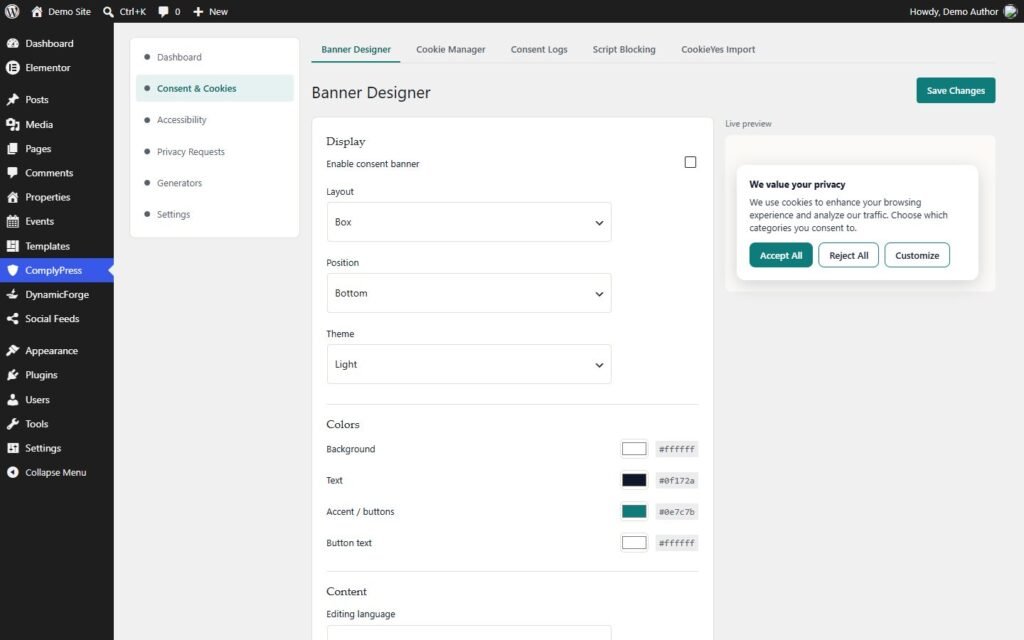Click the Media icon in sidebar
The width and height of the screenshot is (1024, 640).
point(12,124)
